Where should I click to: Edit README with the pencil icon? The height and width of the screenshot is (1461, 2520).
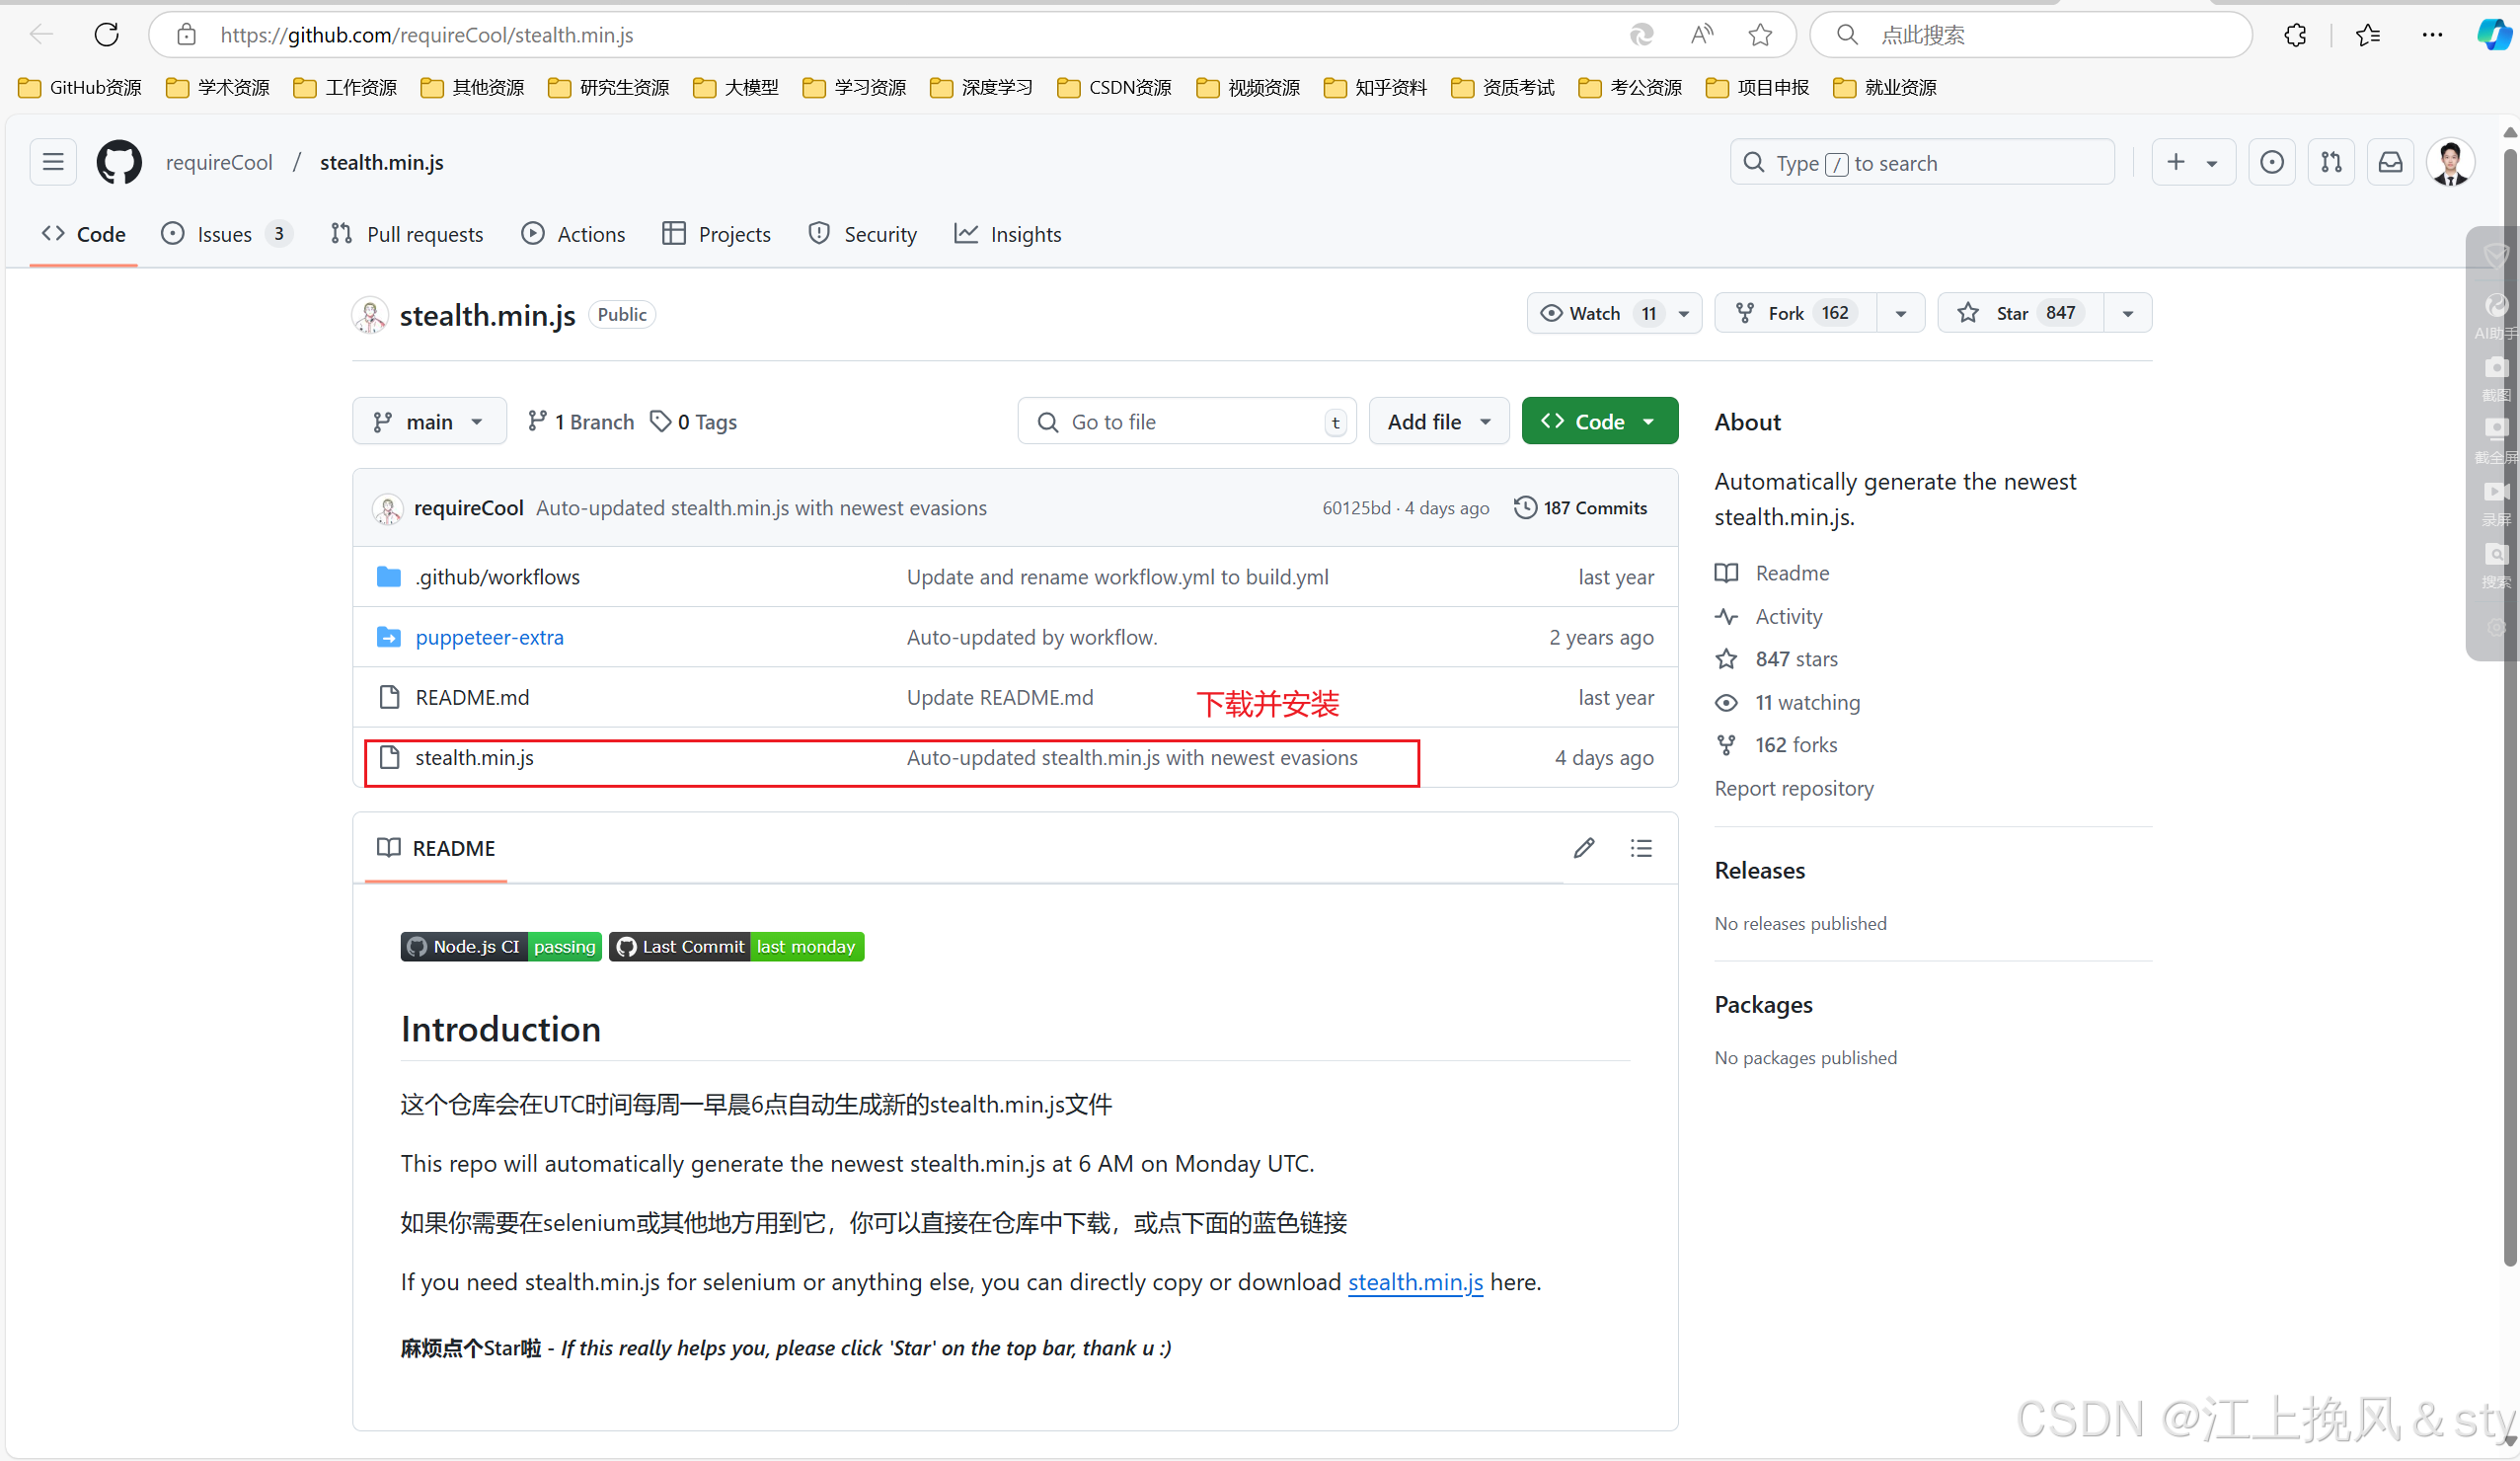click(1584, 848)
